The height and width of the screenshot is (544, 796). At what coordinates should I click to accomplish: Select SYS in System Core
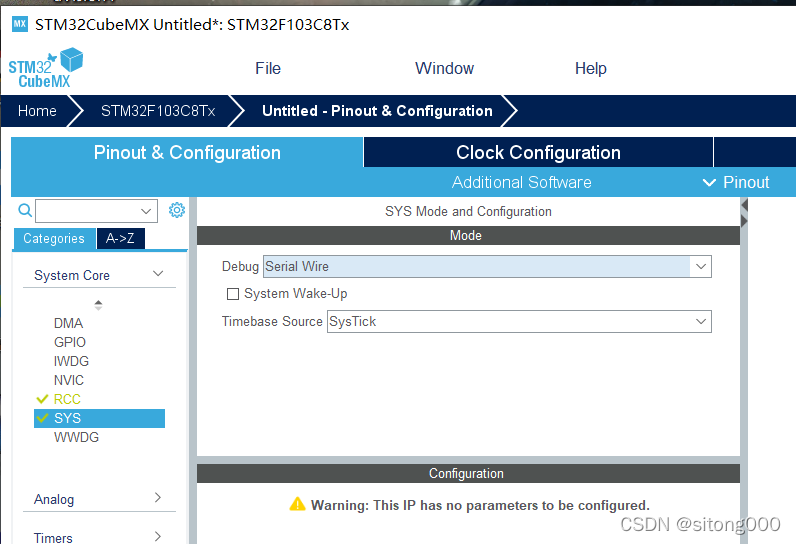pos(100,418)
